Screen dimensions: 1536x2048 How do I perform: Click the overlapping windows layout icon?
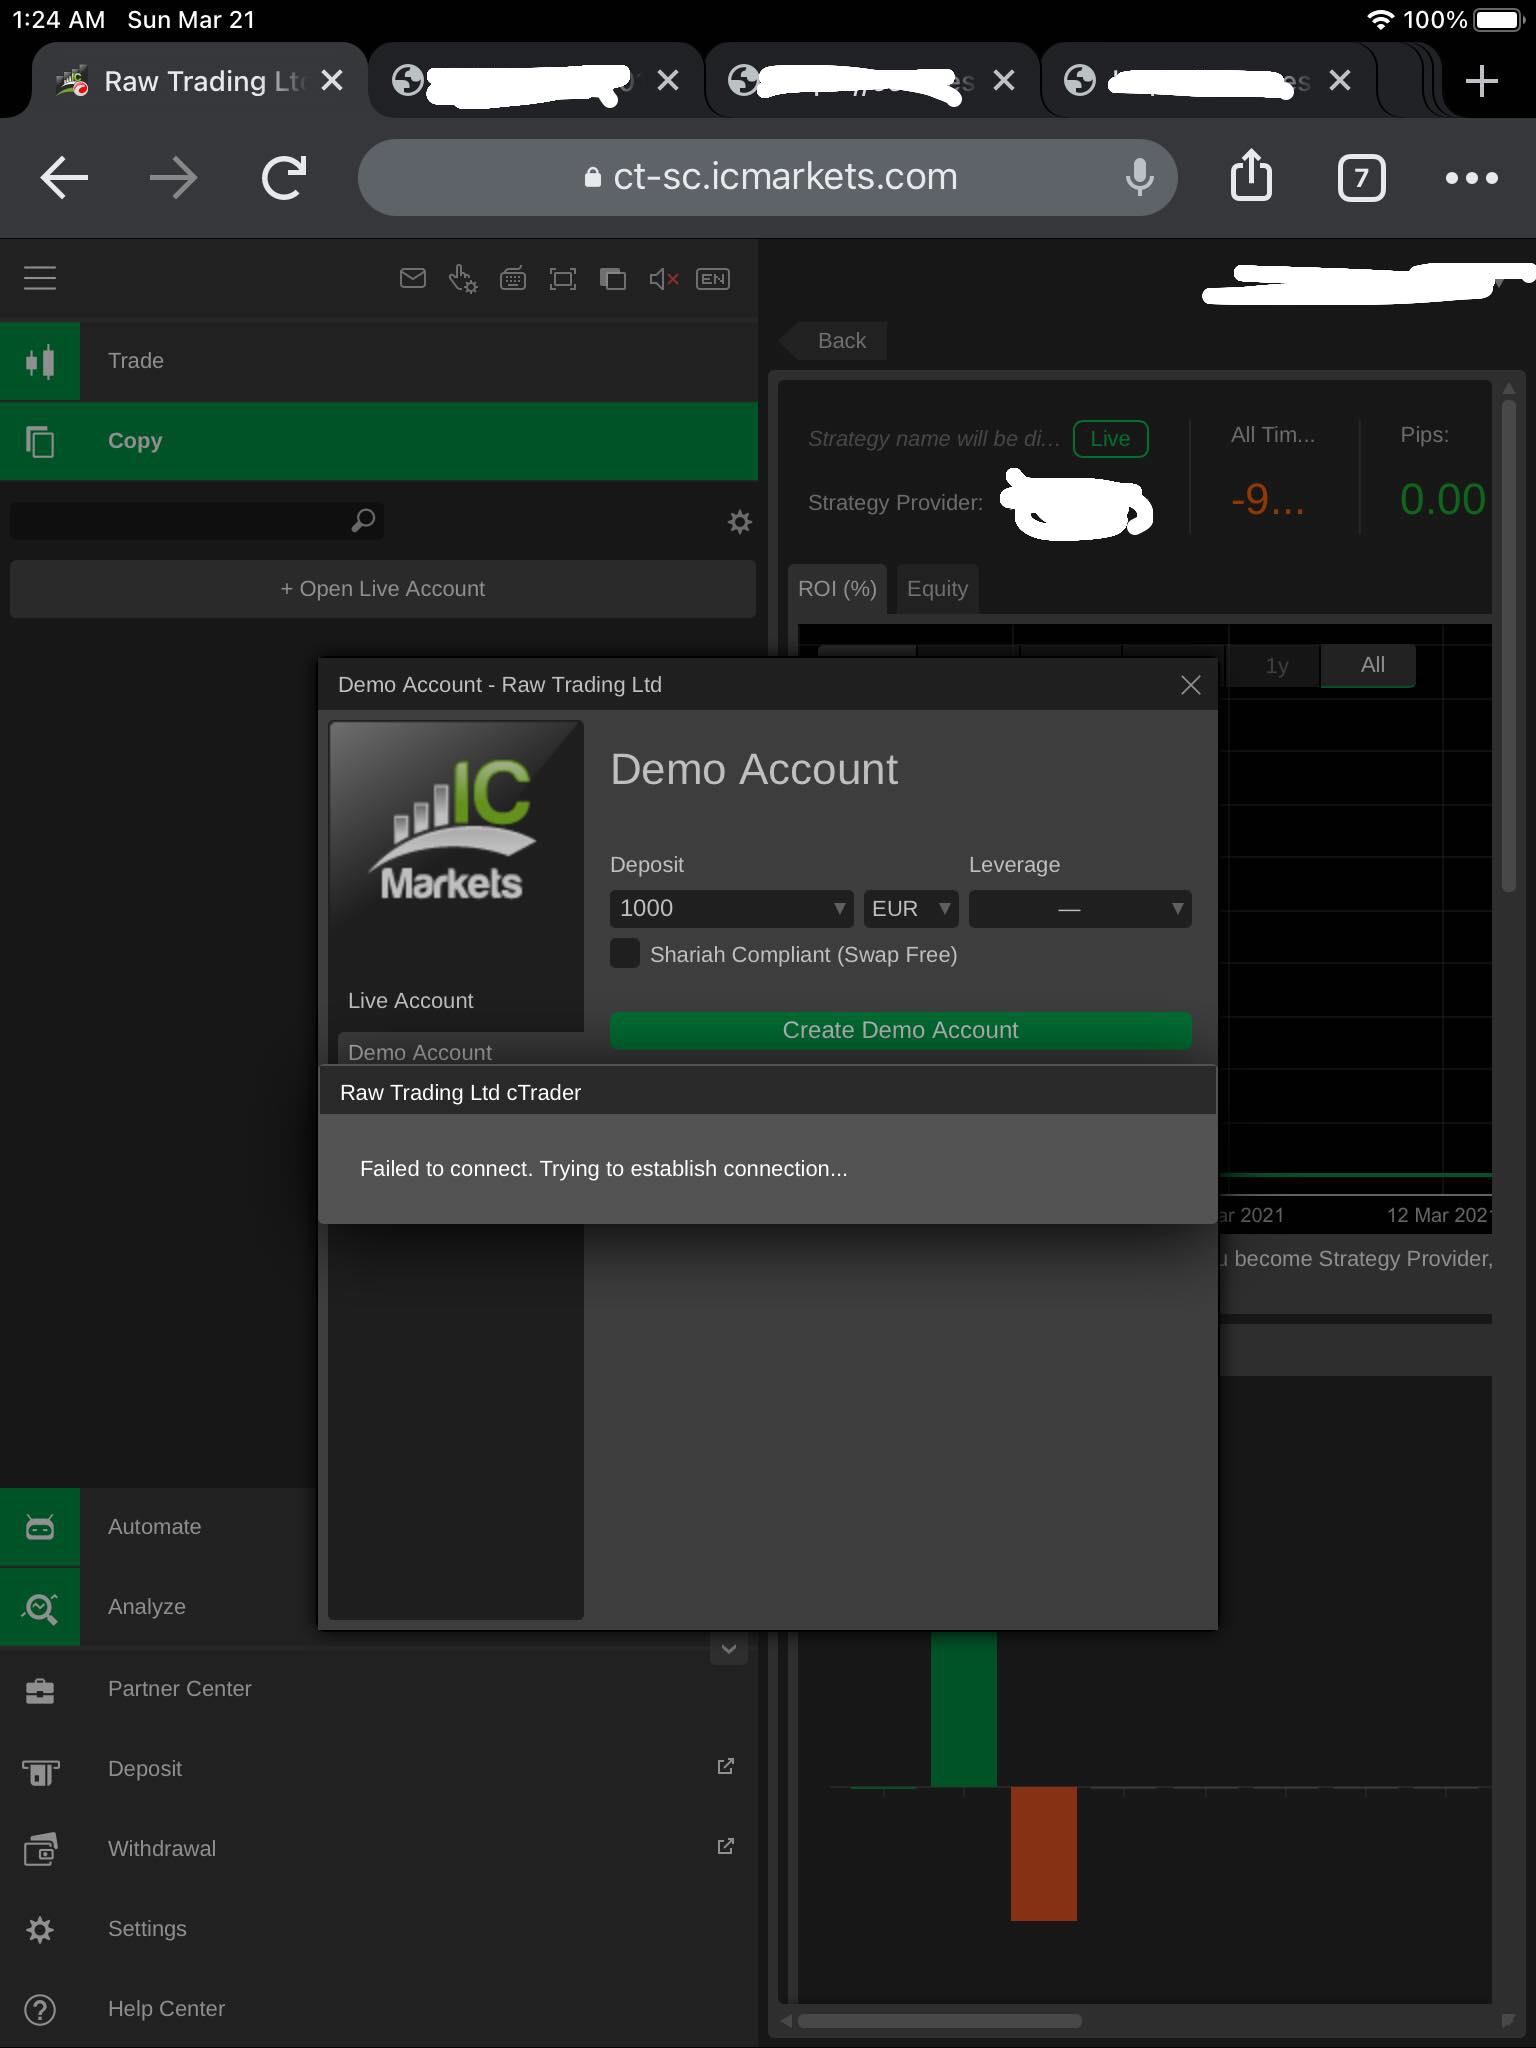[613, 278]
